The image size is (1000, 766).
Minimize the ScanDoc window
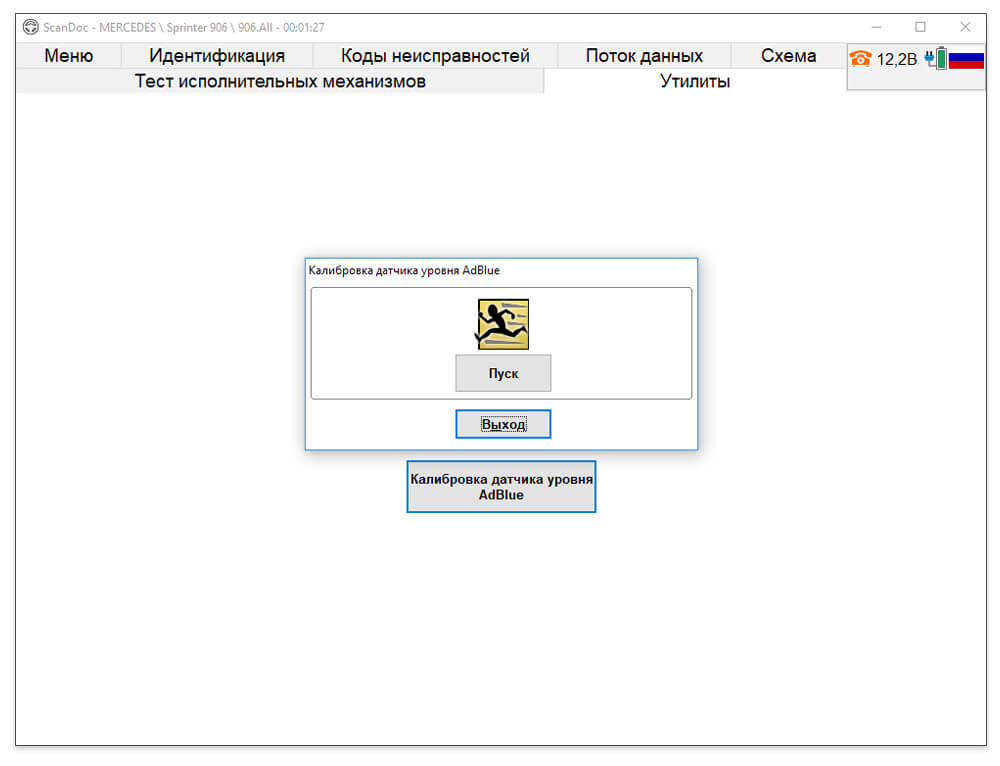[876, 27]
